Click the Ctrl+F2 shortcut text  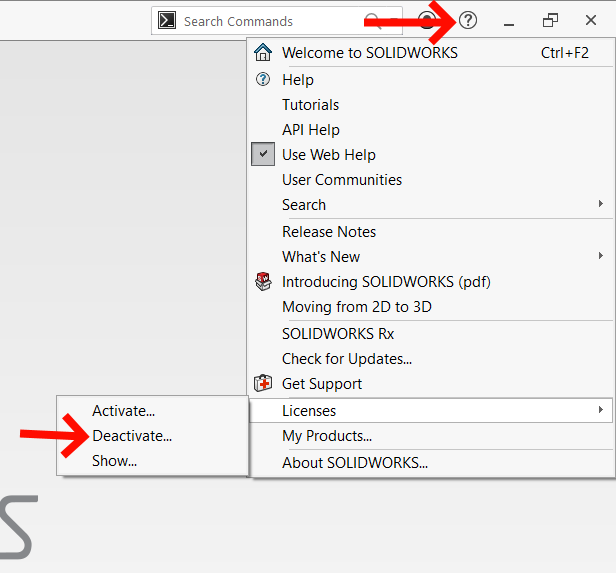(x=565, y=53)
